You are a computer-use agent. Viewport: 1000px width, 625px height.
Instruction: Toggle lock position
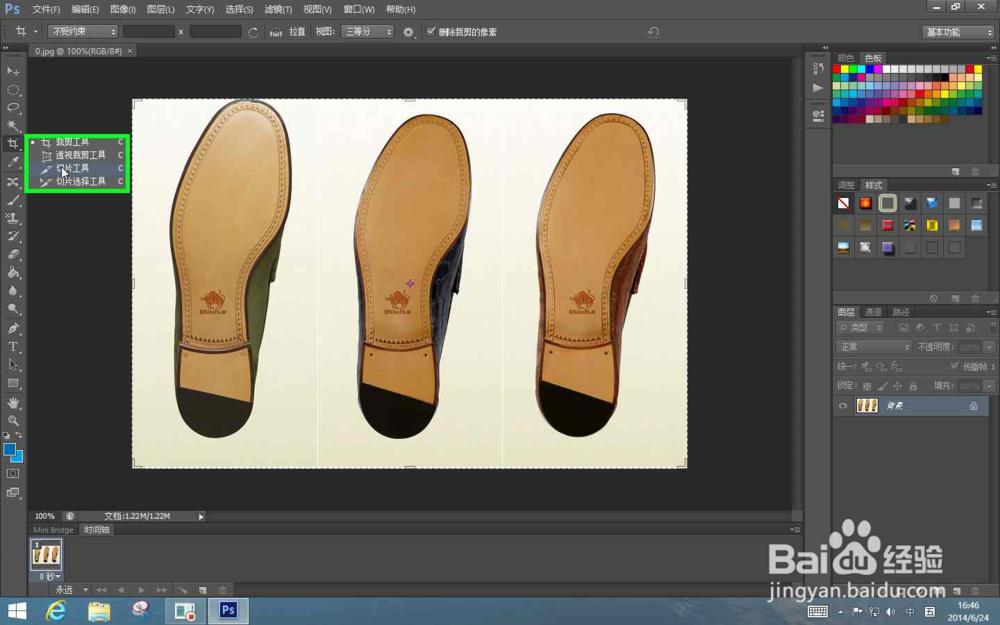(897, 386)
